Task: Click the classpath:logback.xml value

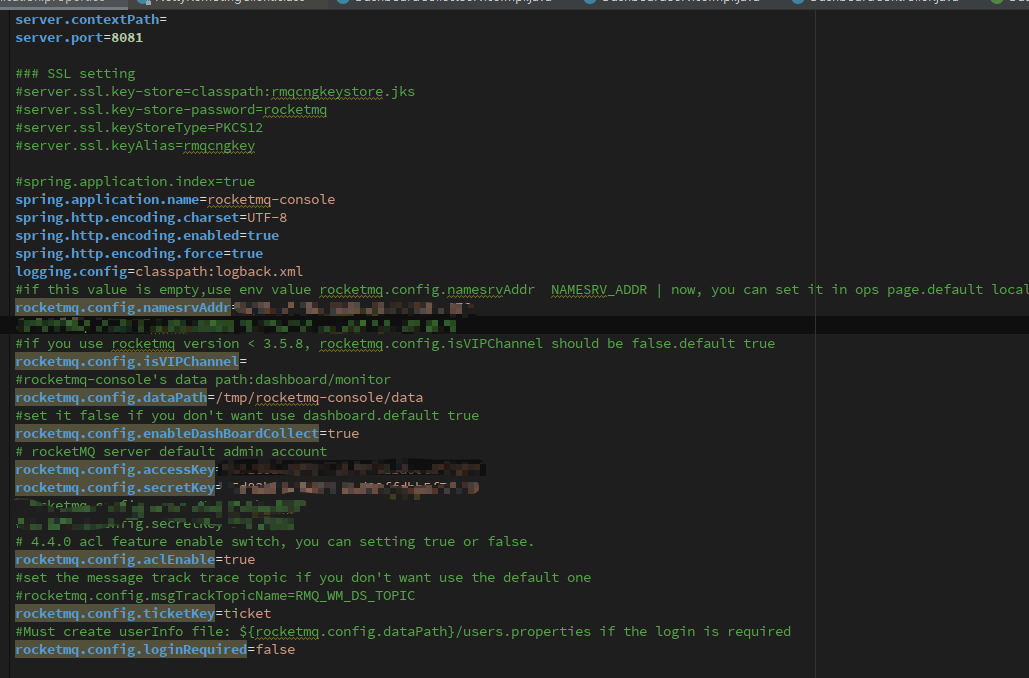Action: pyautogui.click(x=219, y=271)
